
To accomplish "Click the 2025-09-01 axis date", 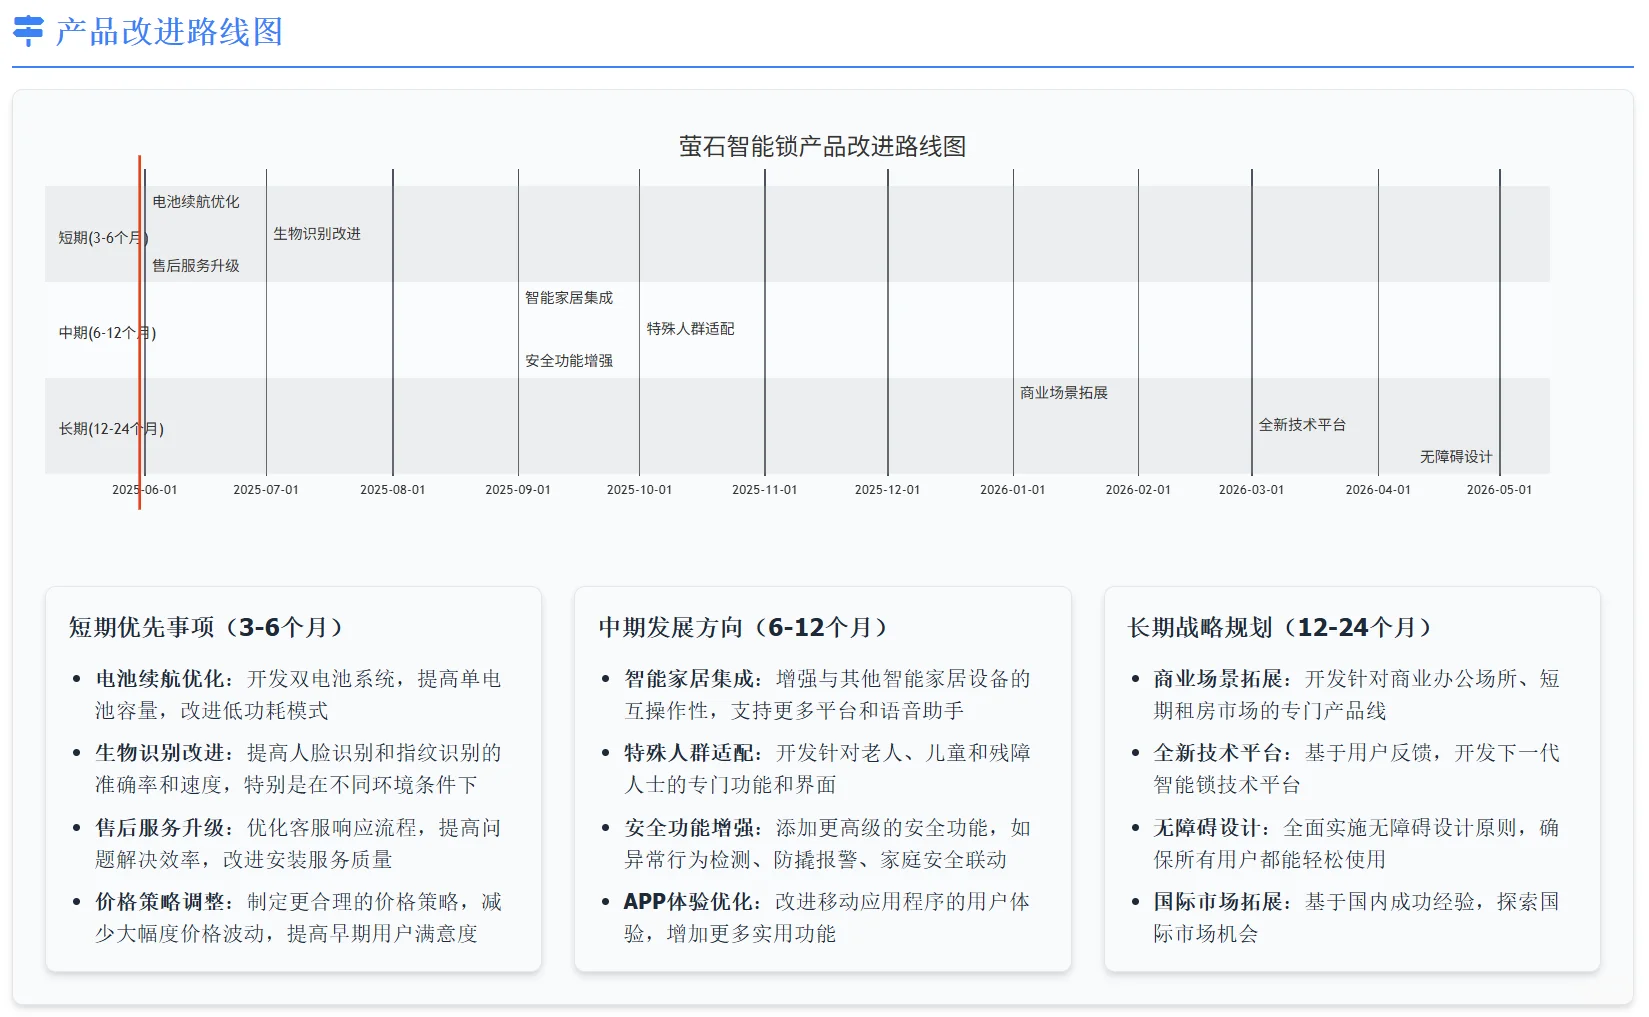I will pos(518,490).
